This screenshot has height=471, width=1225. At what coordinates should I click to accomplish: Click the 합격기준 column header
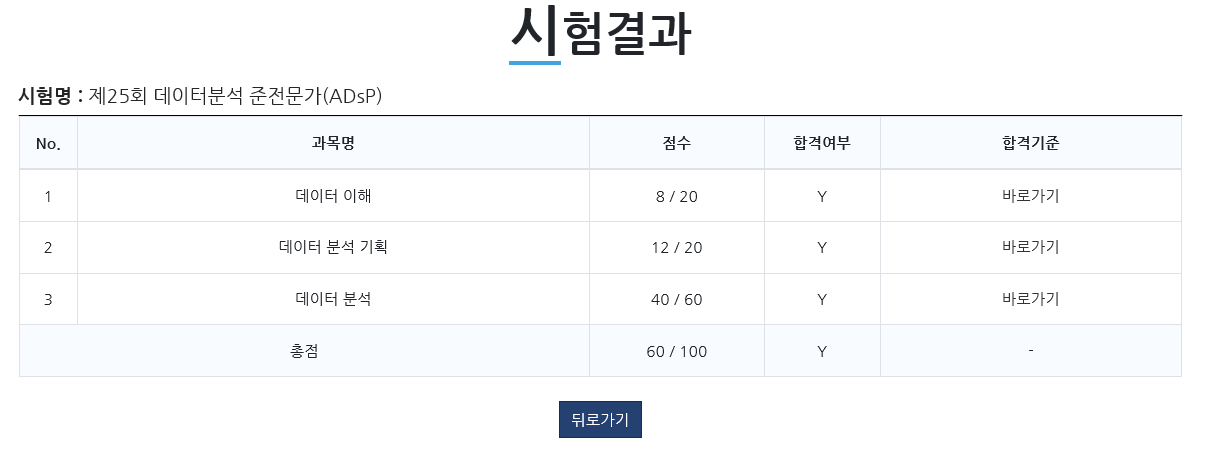(1030, 144)
